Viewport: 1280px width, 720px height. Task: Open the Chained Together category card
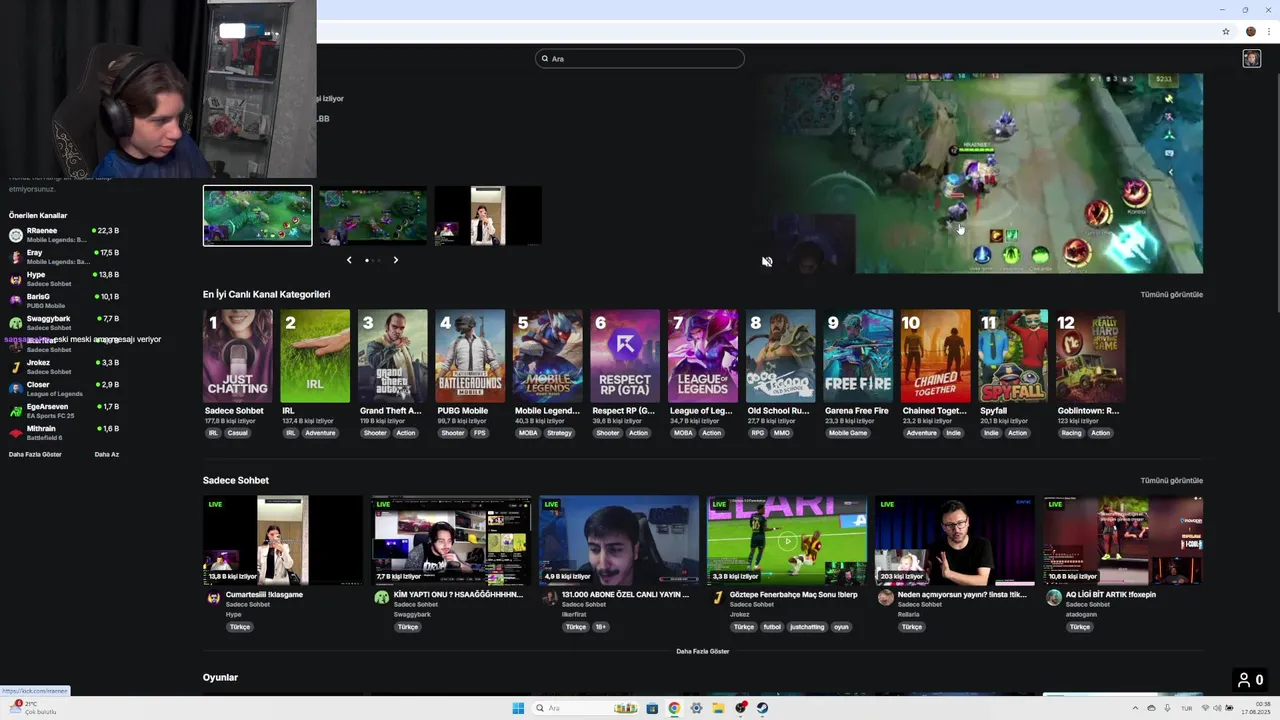click(935, 356)
